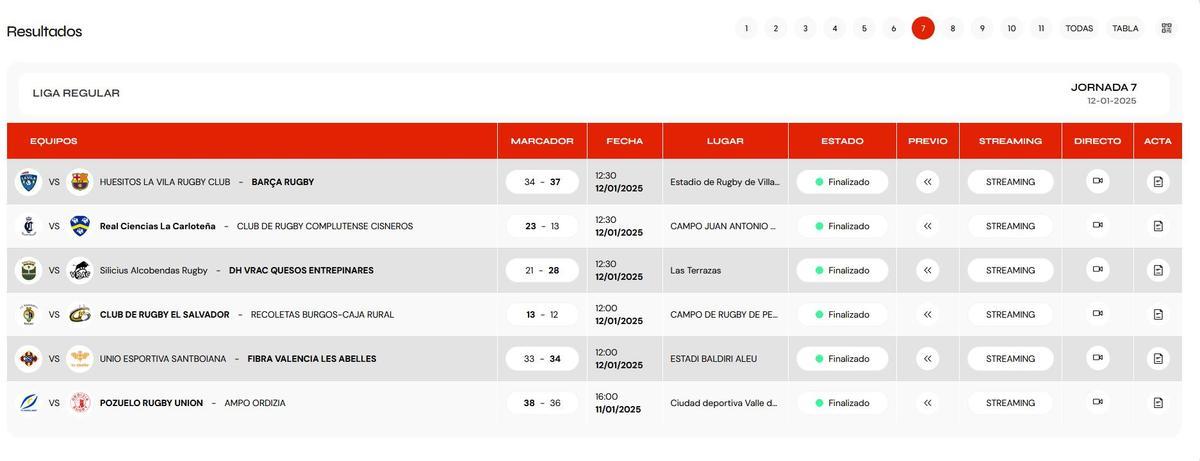This screenshot has width=1200, height=461.
Task: Open live video for Real Ciencias match
Action: pyautogui.click(x=1097, y=226)
